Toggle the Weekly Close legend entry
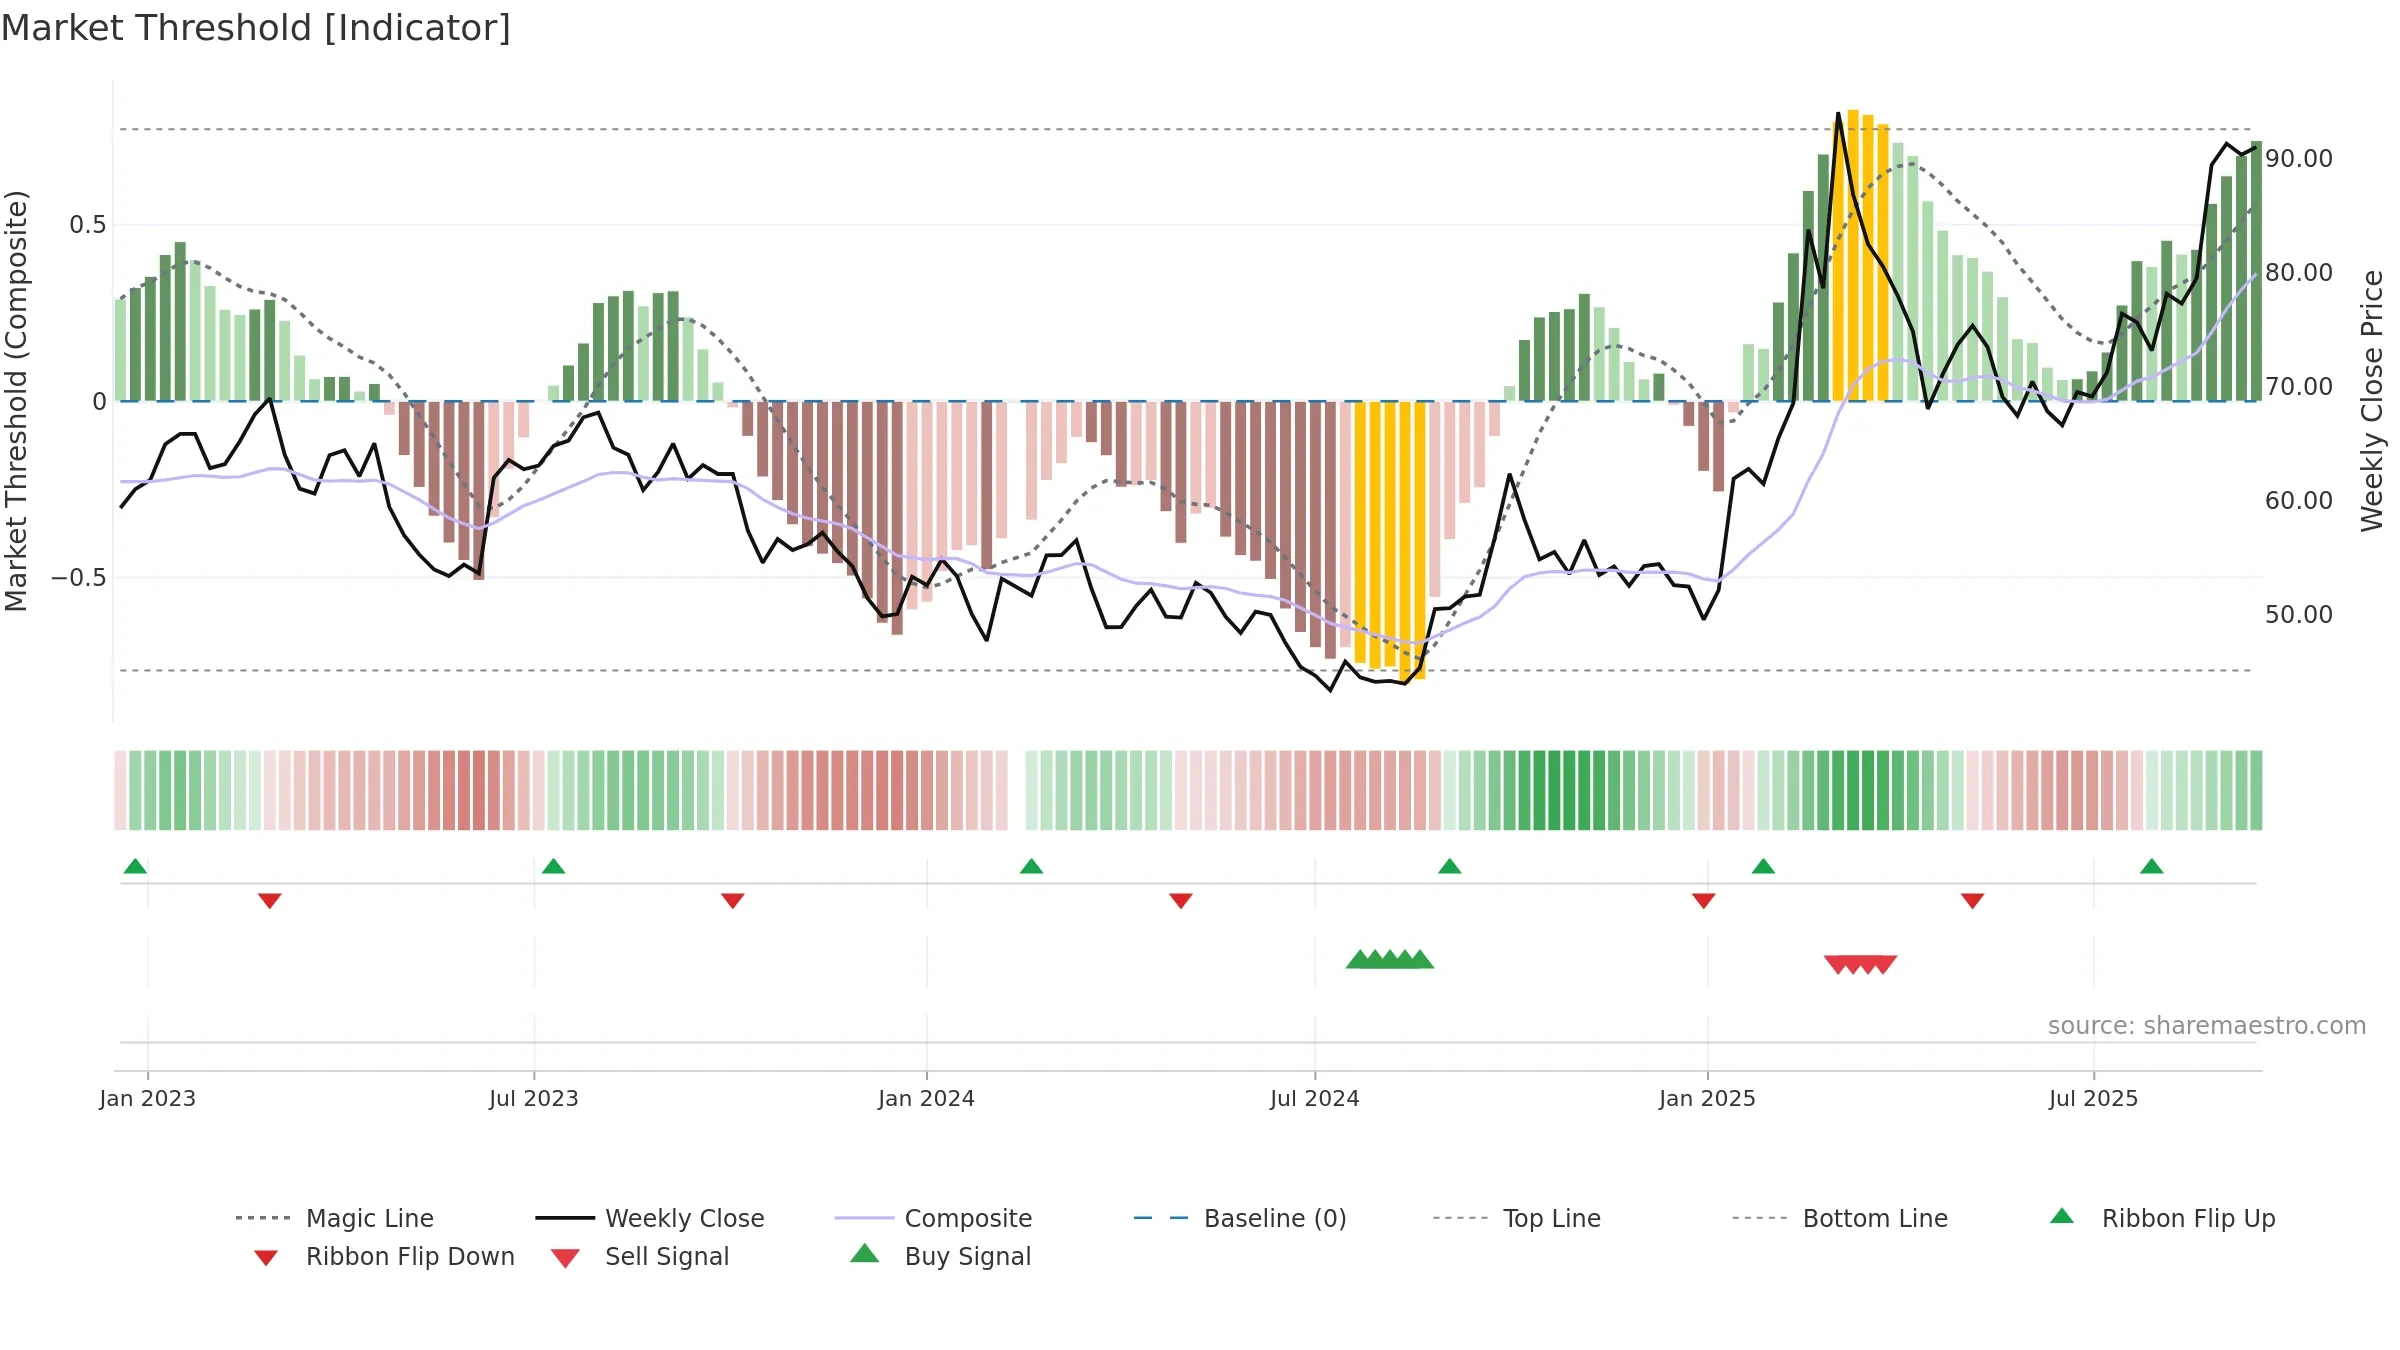The width and height of the screenshot is (2400, 1350). [650, 1218]
